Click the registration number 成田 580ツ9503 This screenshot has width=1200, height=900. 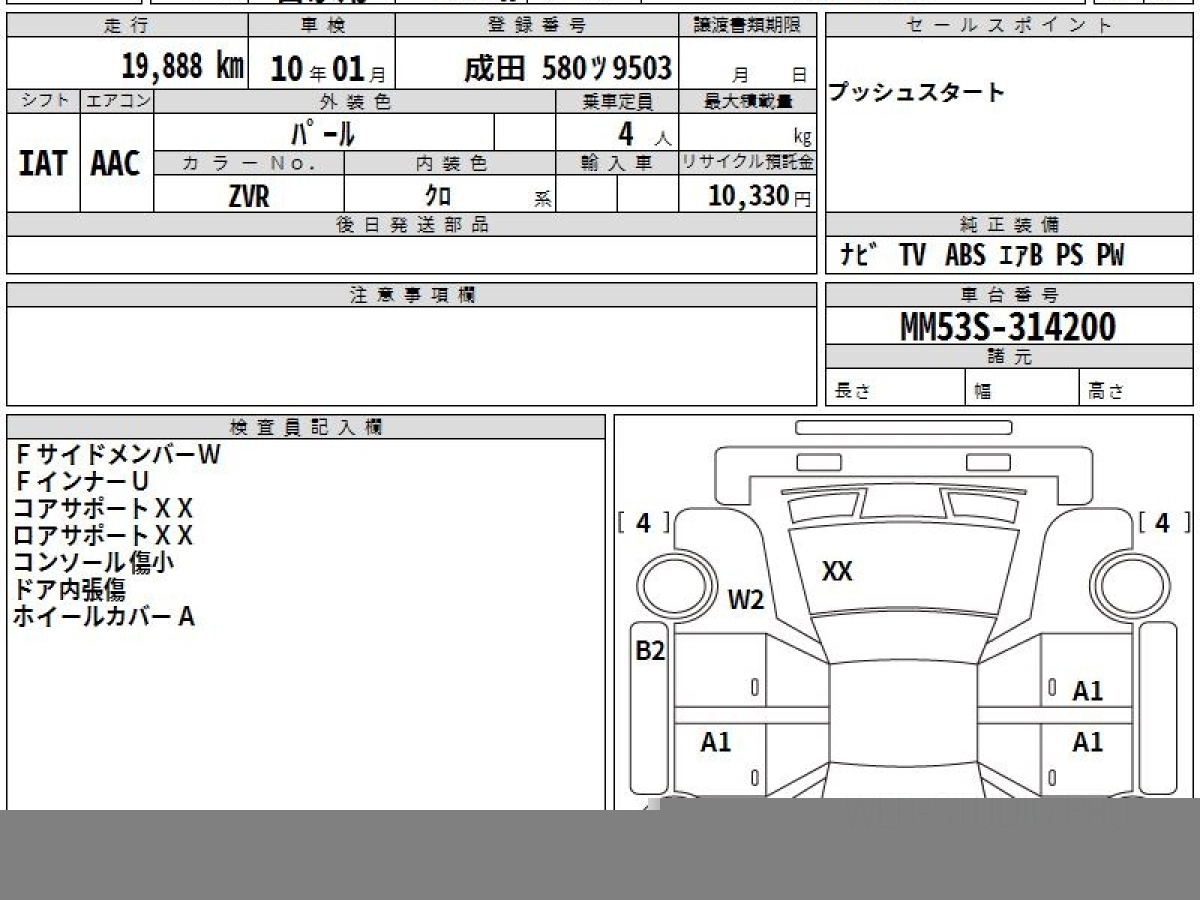pyautogui.click(x=567, y=68)
